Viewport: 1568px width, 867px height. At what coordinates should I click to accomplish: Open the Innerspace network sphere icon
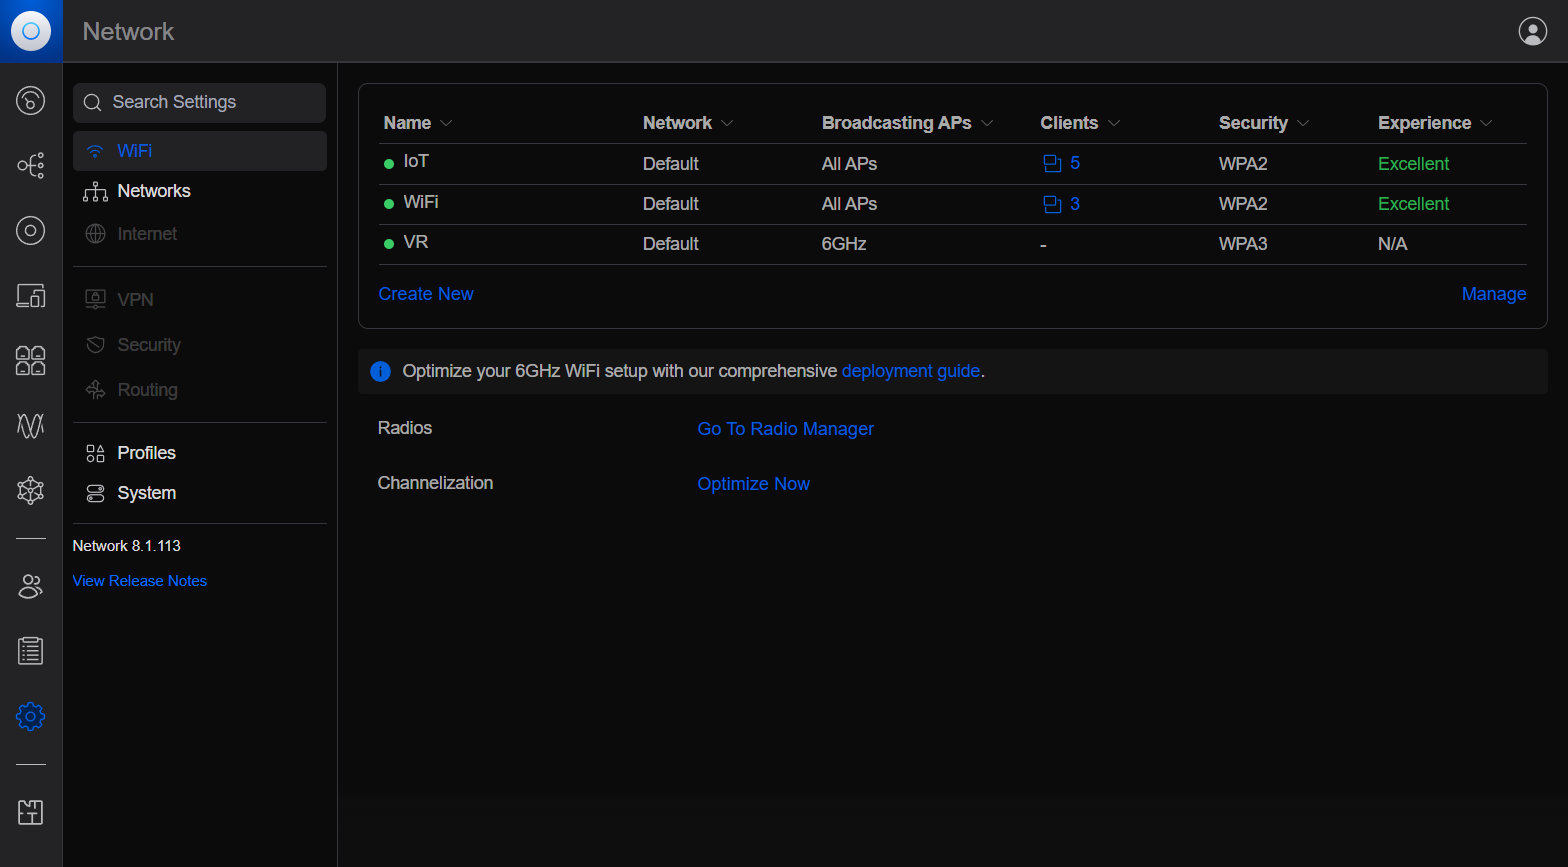[31, 490]
